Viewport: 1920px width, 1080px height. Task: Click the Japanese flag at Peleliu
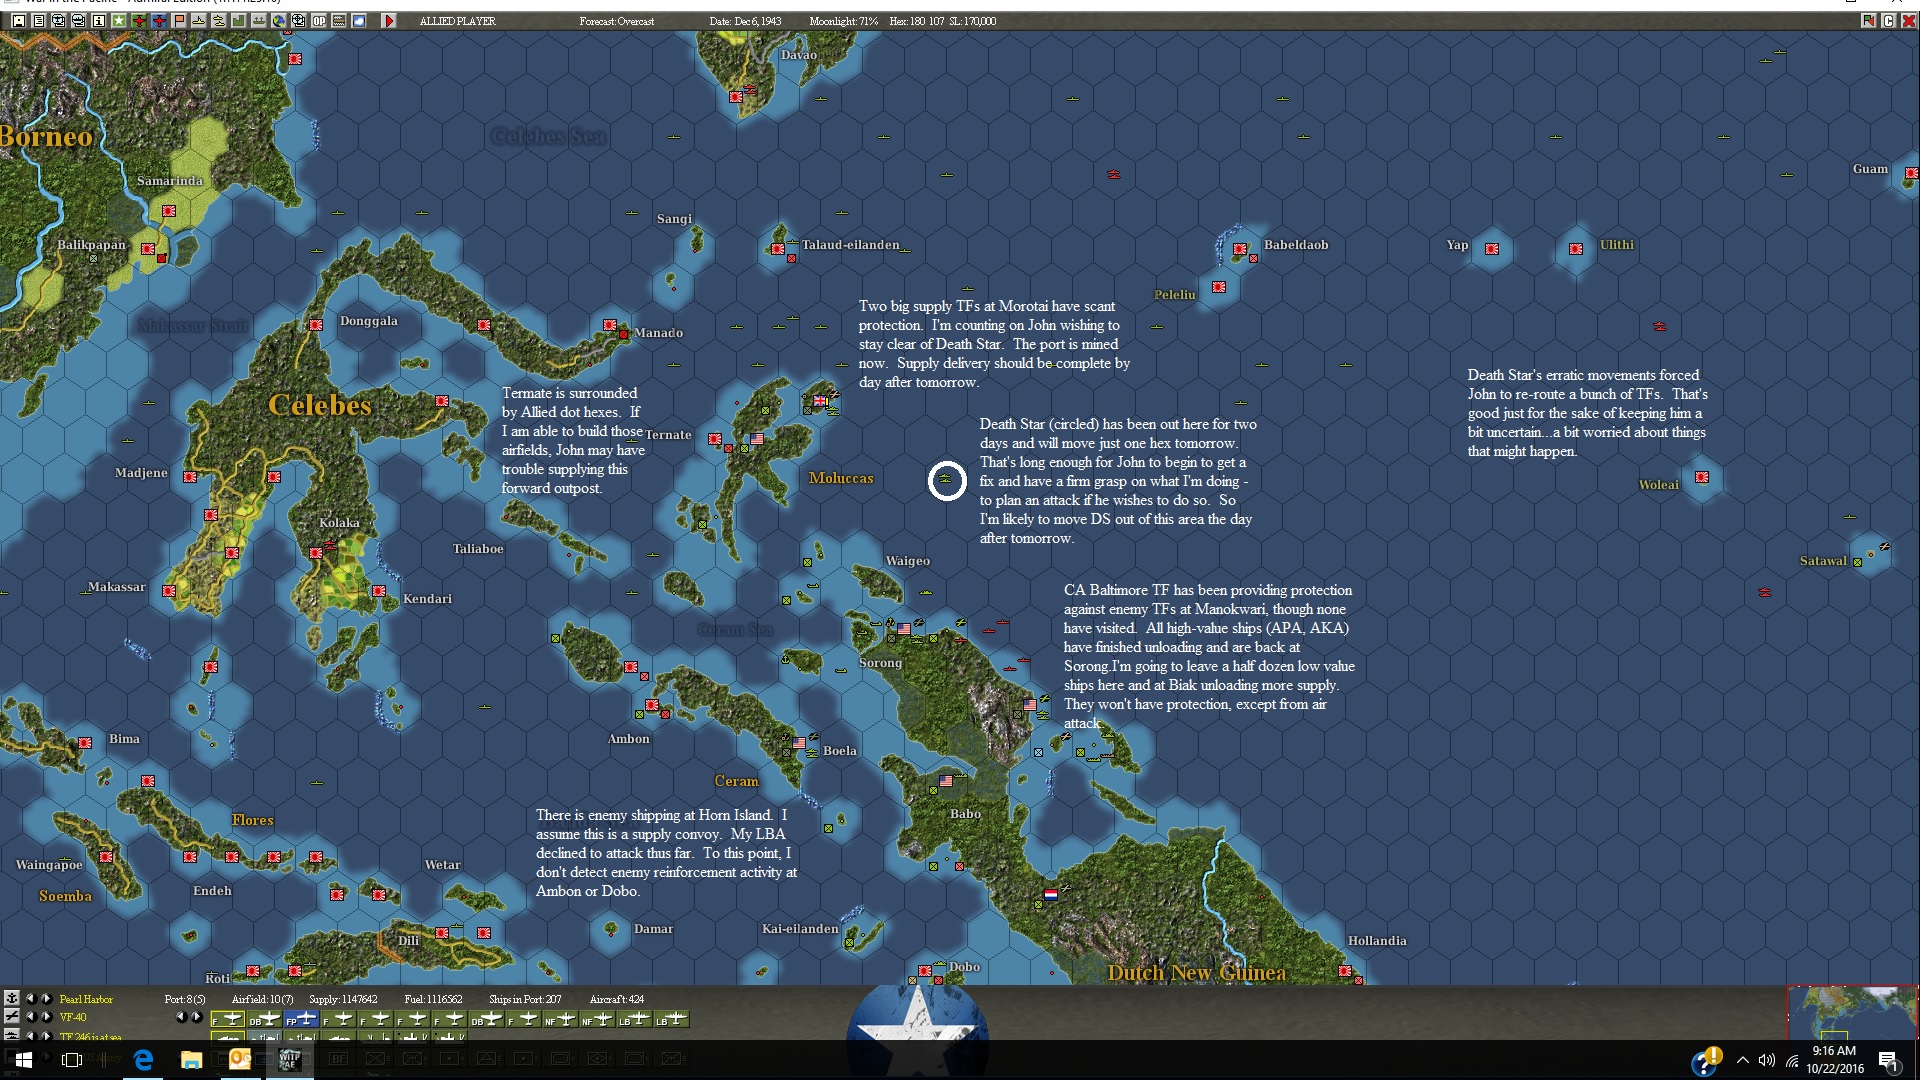click(x=1219, y=287)
